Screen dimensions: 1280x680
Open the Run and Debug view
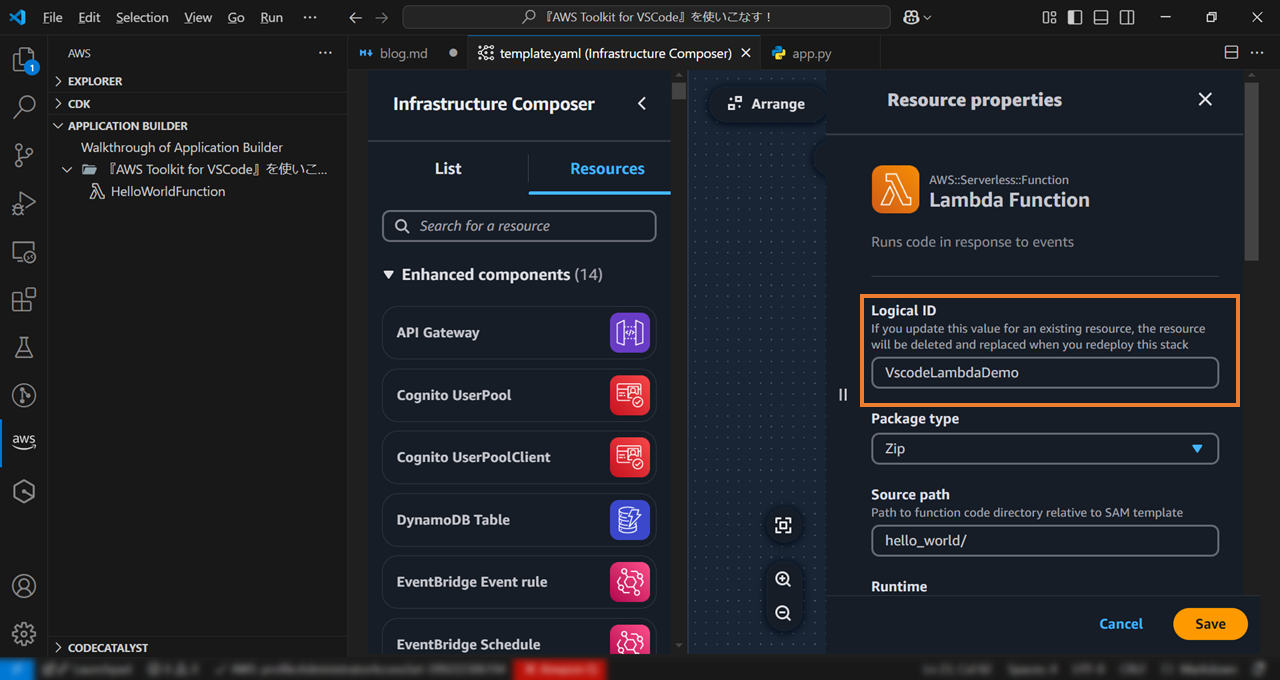coord(23,204)
